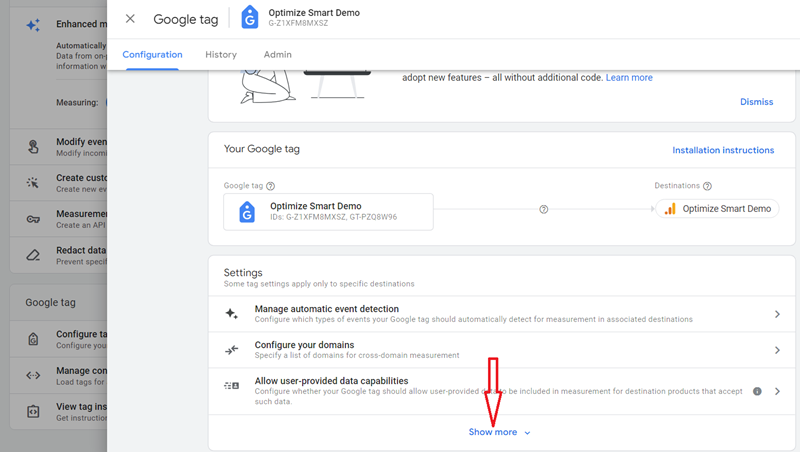Screen dimensions: 800x452
Task: Click Modify events touch icon in background page
Action: pyautogui.click(x=33, y=147)
